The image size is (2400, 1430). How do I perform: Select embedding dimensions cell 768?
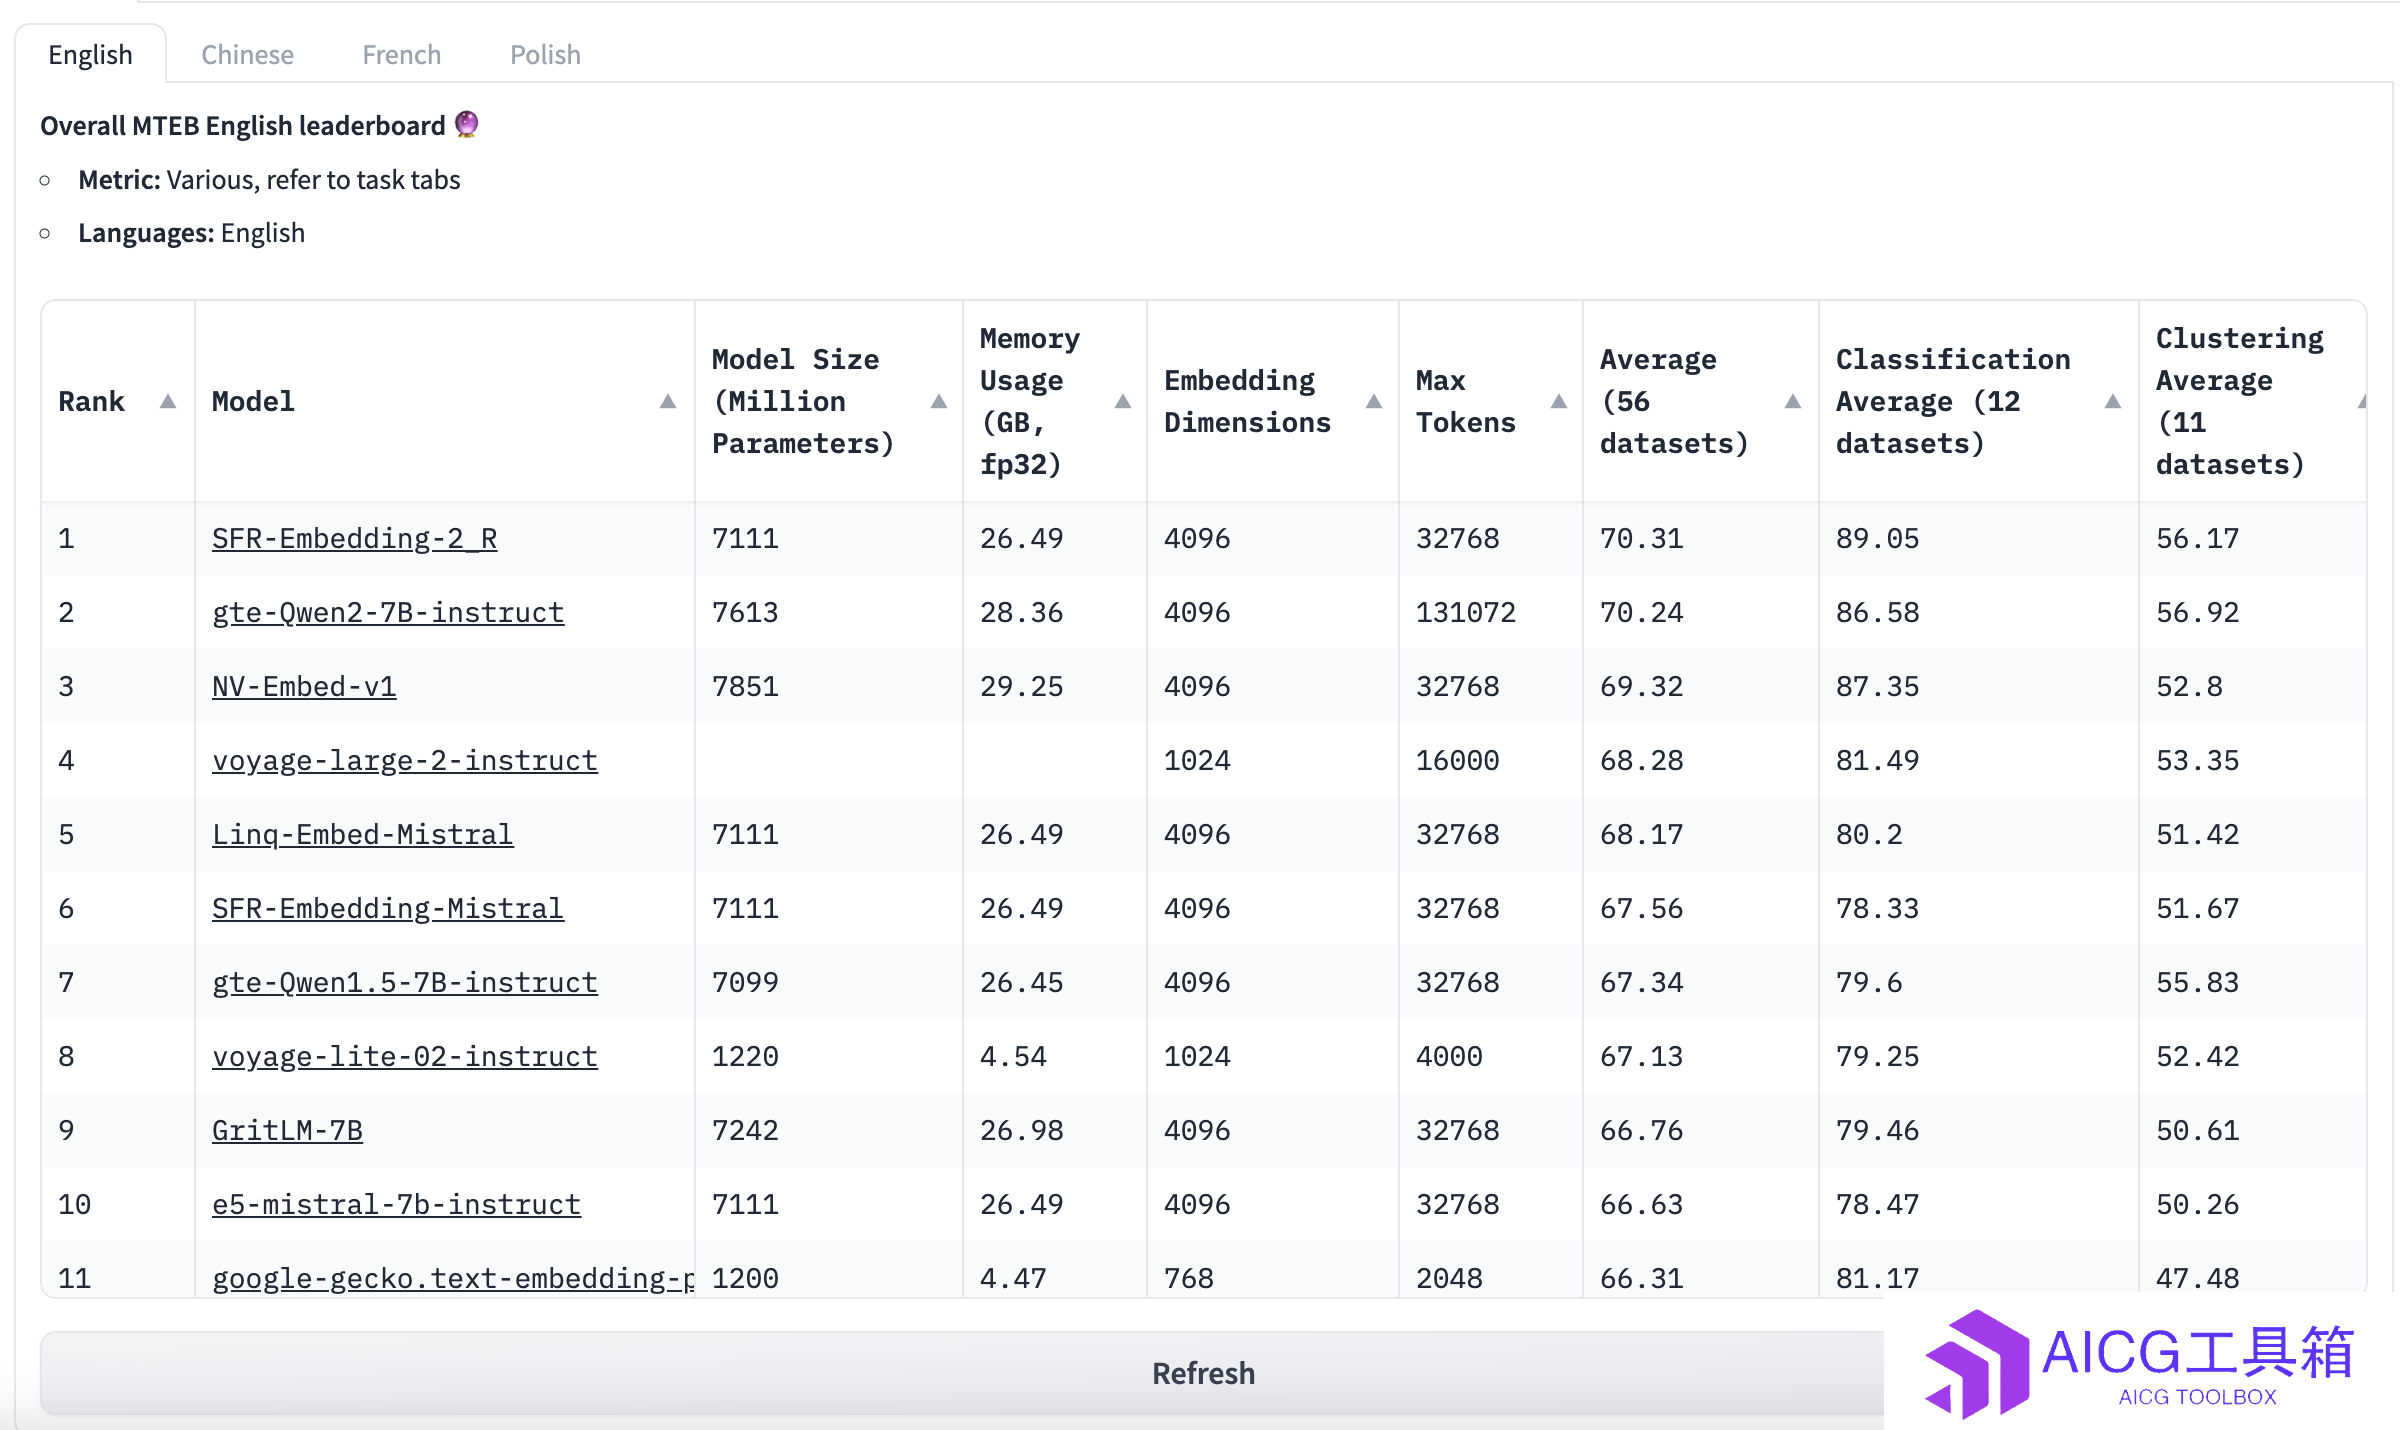coord(1273,1270)
